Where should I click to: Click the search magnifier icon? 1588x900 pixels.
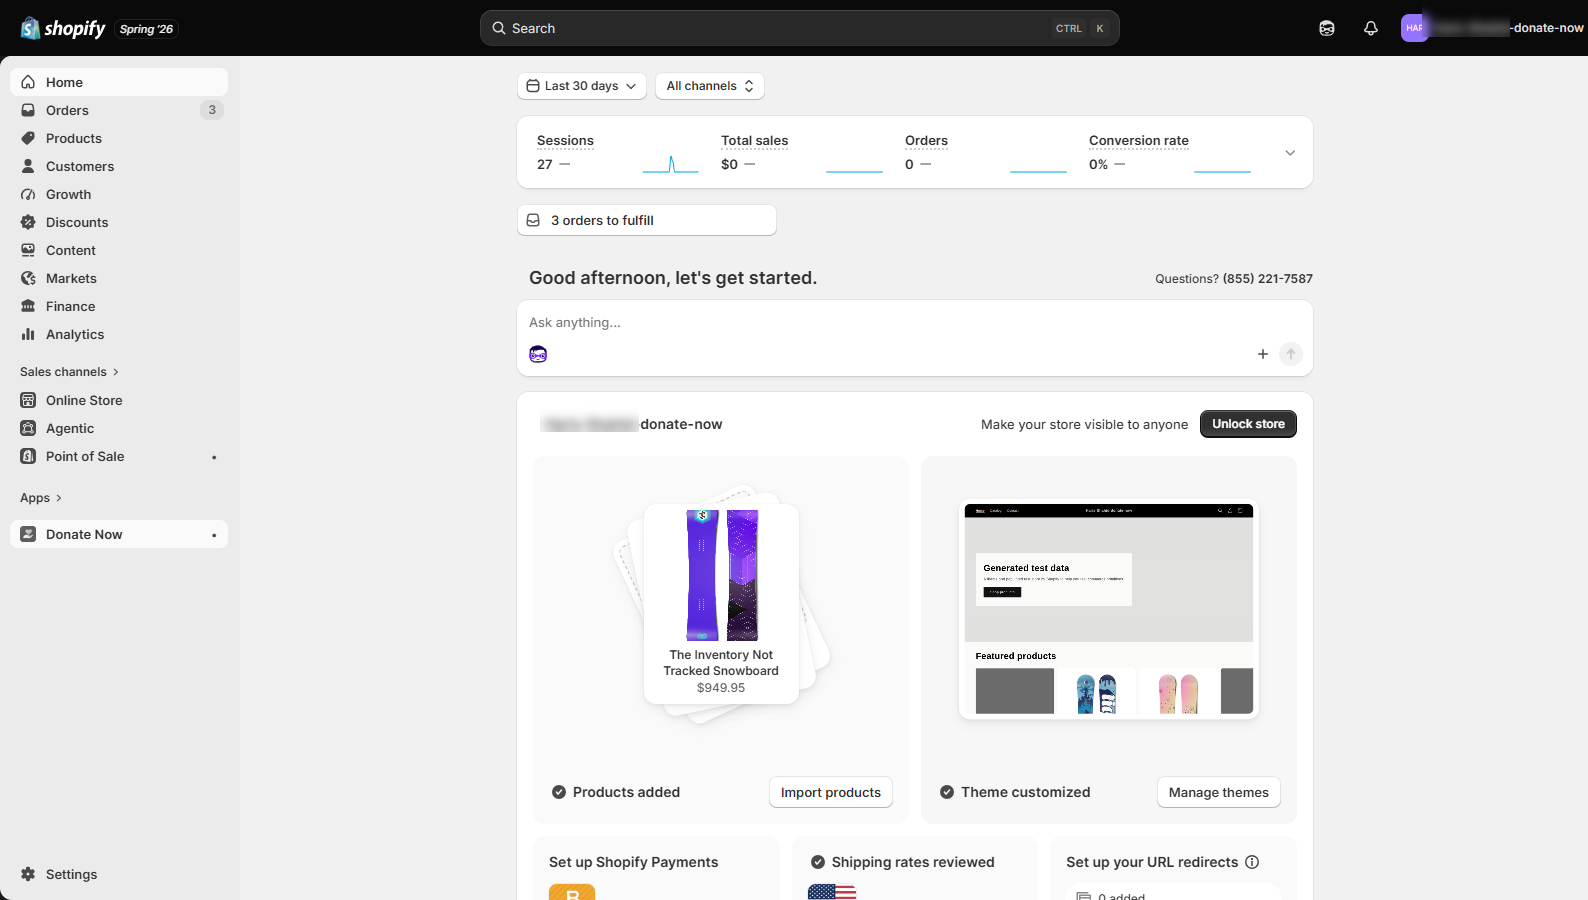tap(499, 28)
